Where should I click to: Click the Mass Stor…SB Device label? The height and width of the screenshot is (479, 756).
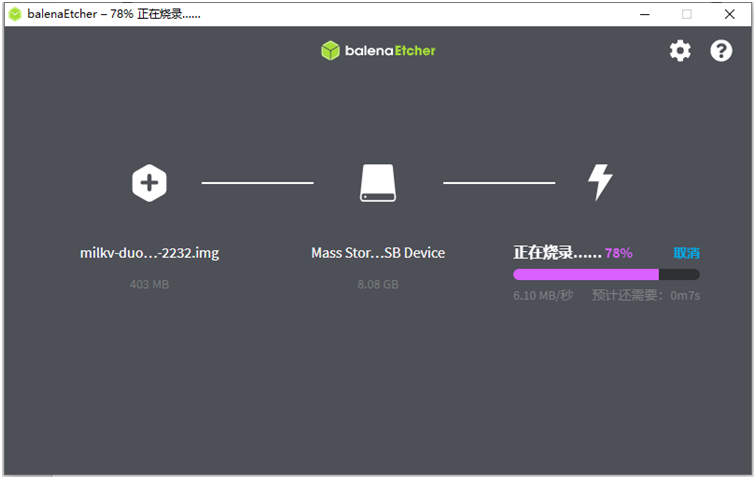[x=378, y=253]
